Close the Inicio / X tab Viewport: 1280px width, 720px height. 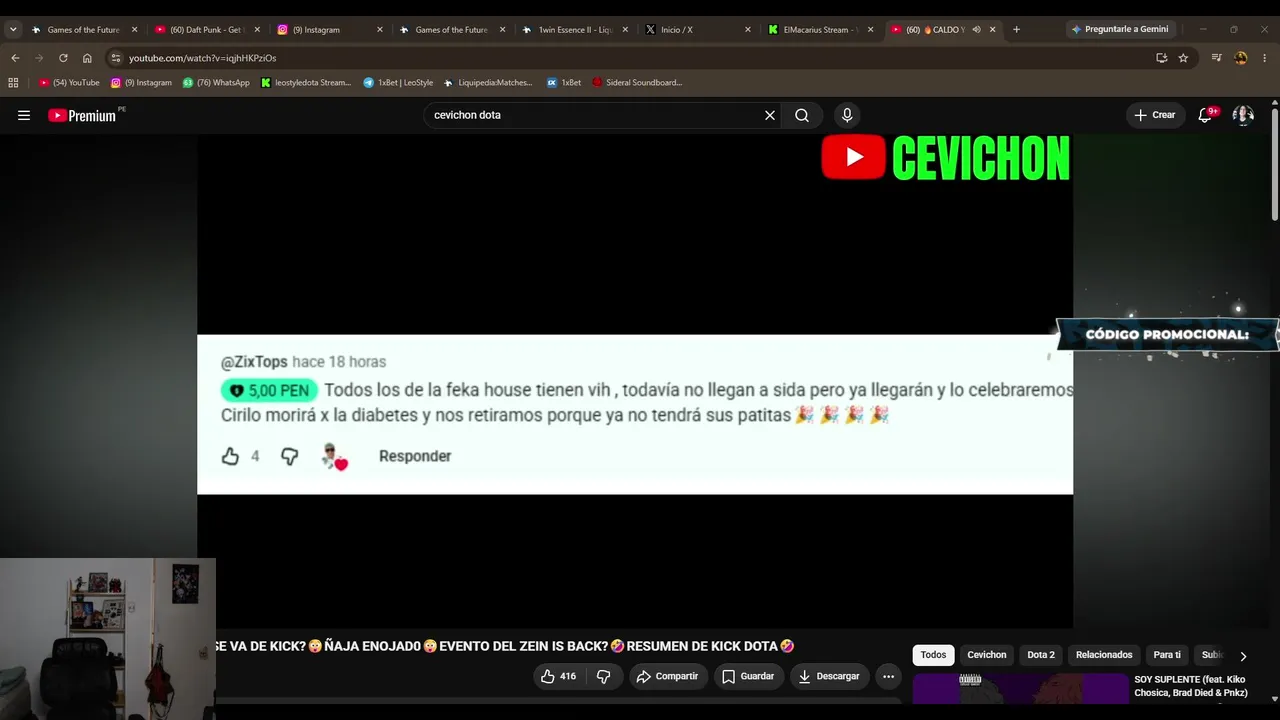[x=747, y=30]
